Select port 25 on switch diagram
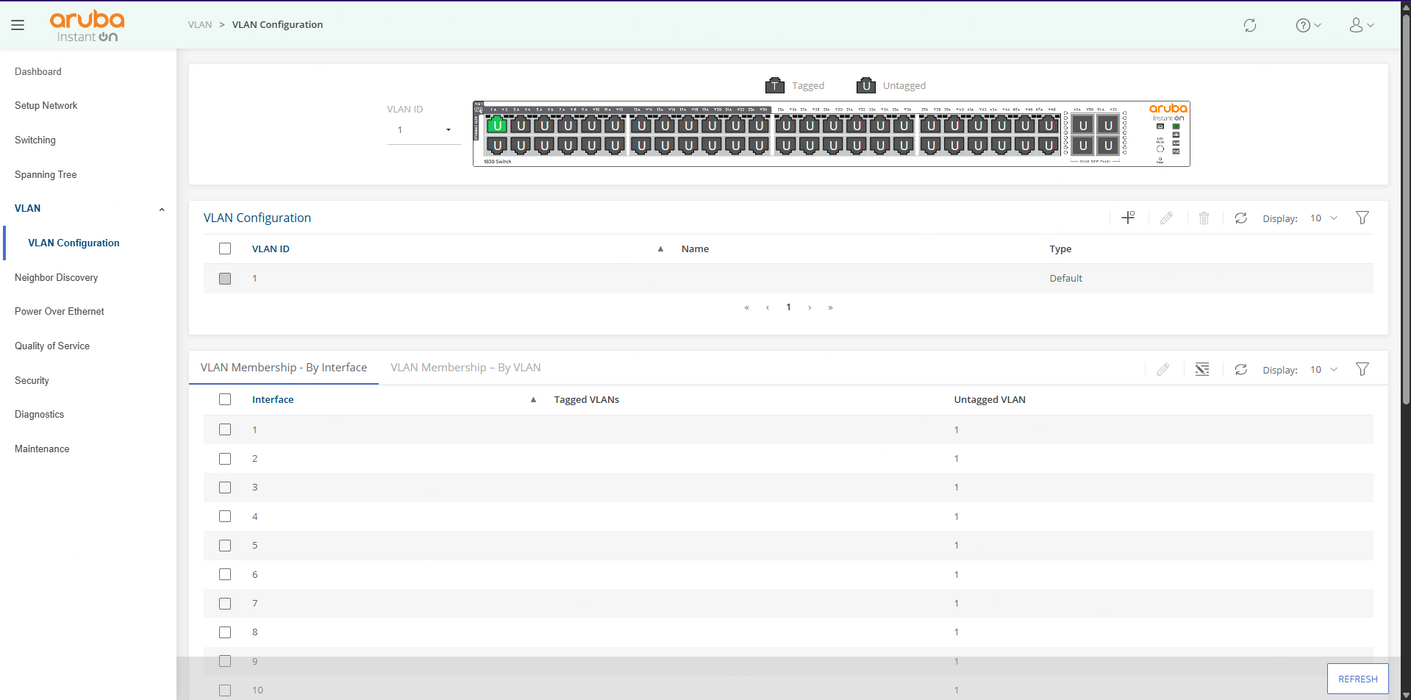The width and height of the screenshot is (1411, 700). click(x=785, y=125)
